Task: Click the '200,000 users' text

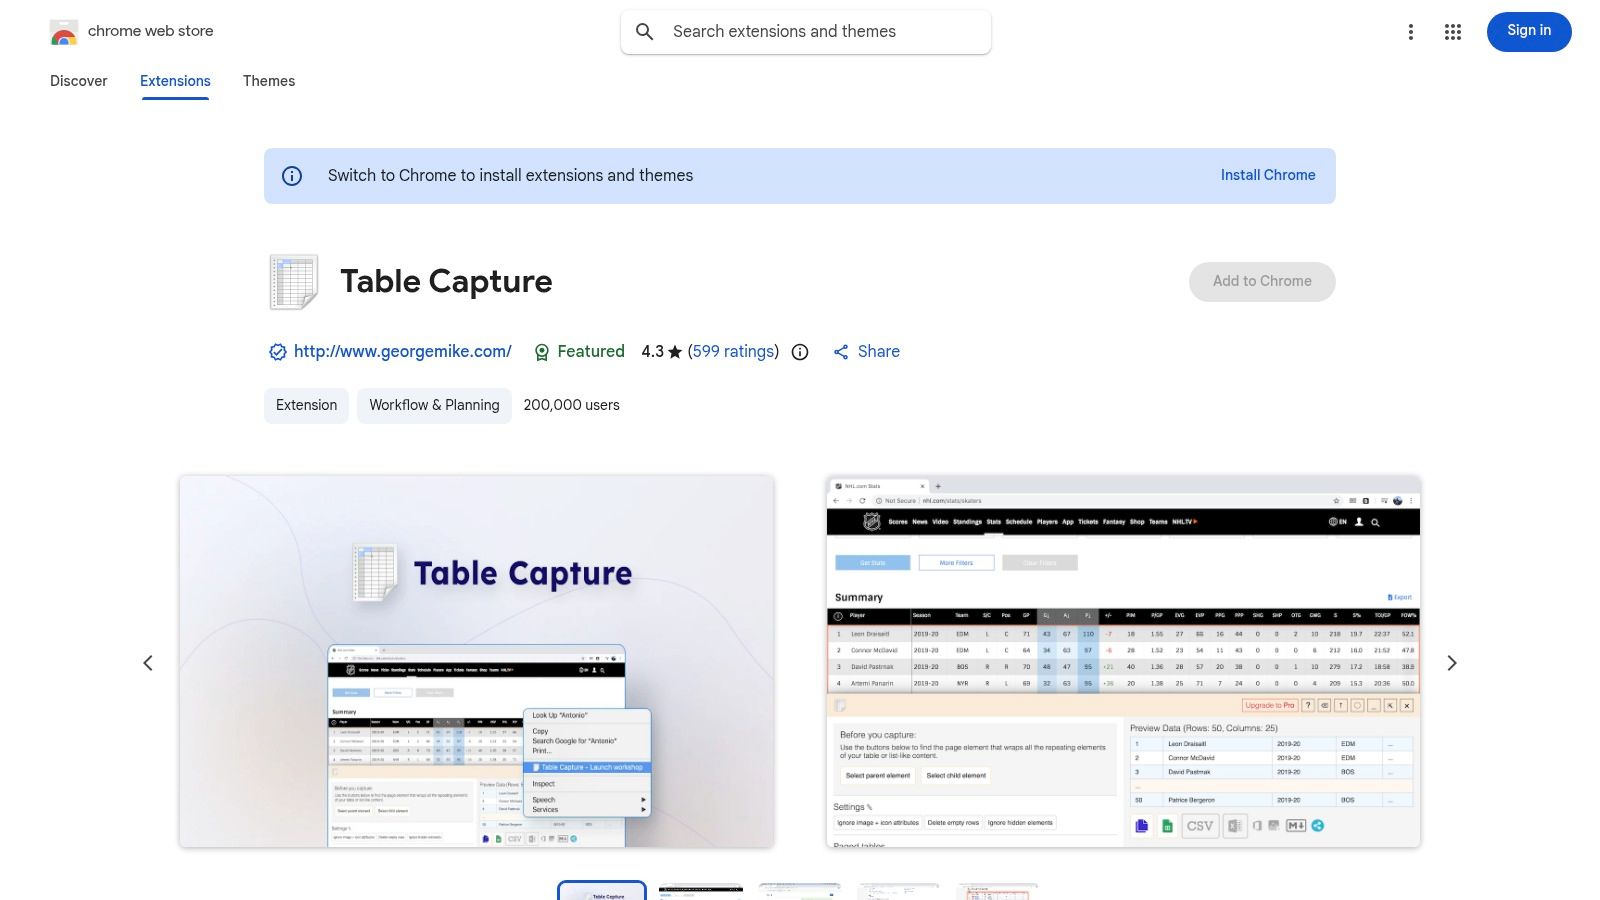Action: pos(572,405)
